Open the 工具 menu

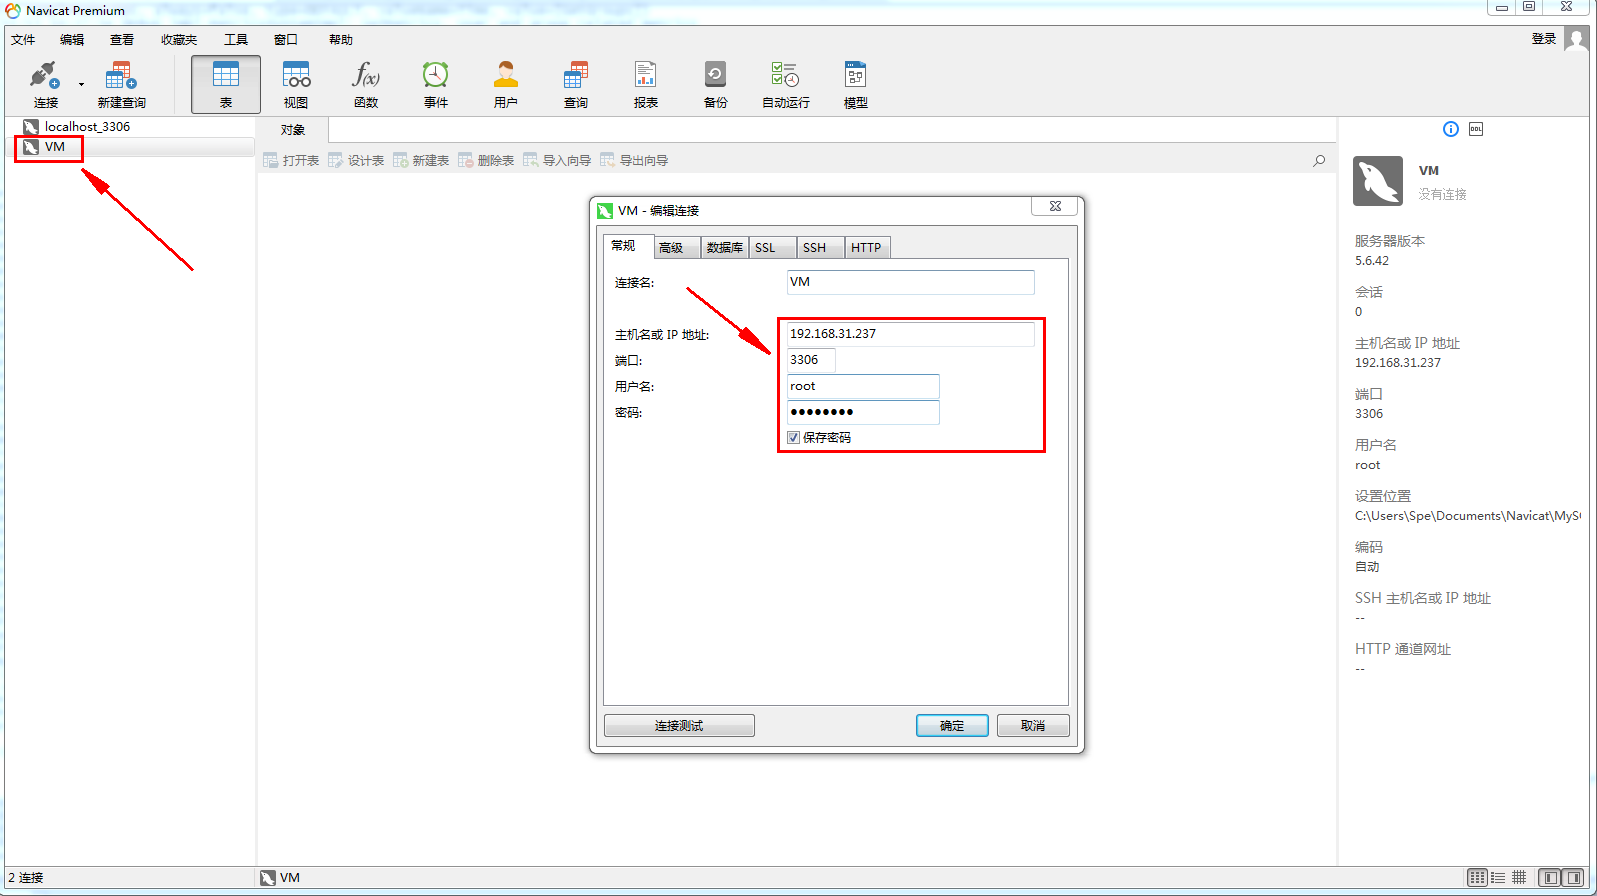point(236,40)
